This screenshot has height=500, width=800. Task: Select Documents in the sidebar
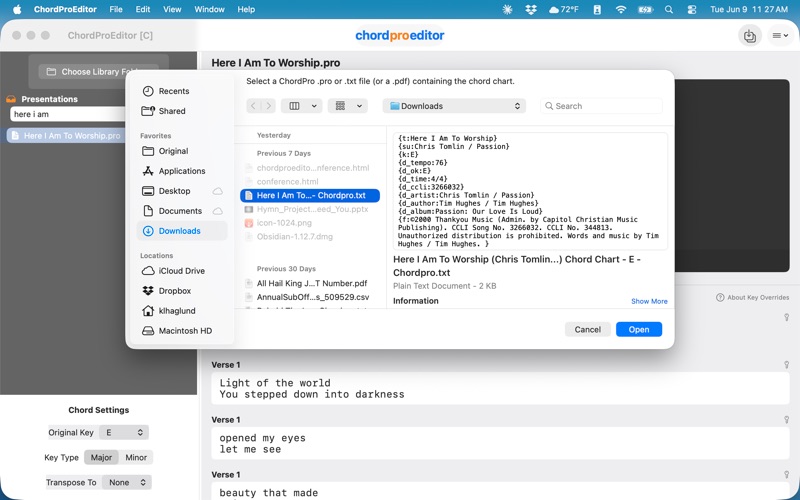pyautogui.click(x=180, y=211)
